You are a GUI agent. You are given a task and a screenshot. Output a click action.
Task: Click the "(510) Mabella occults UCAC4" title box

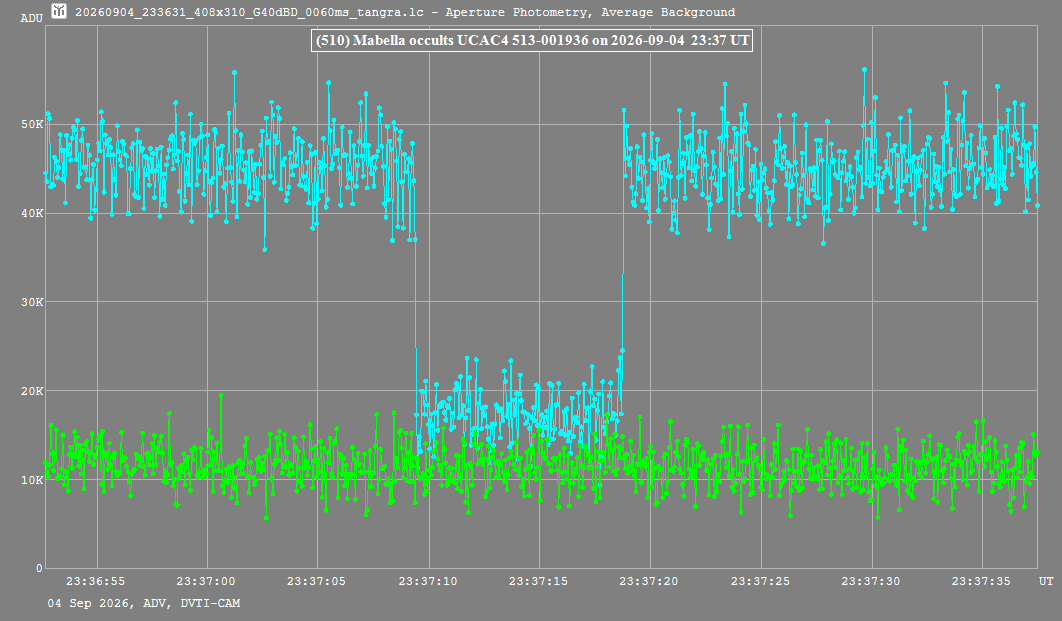[532, 40]
